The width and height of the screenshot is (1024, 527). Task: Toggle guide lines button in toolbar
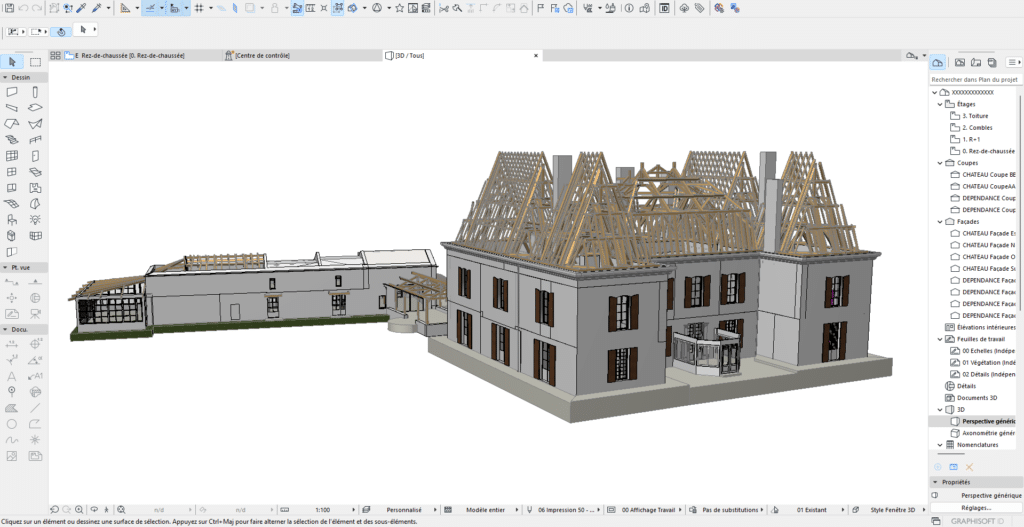[150, 8]
